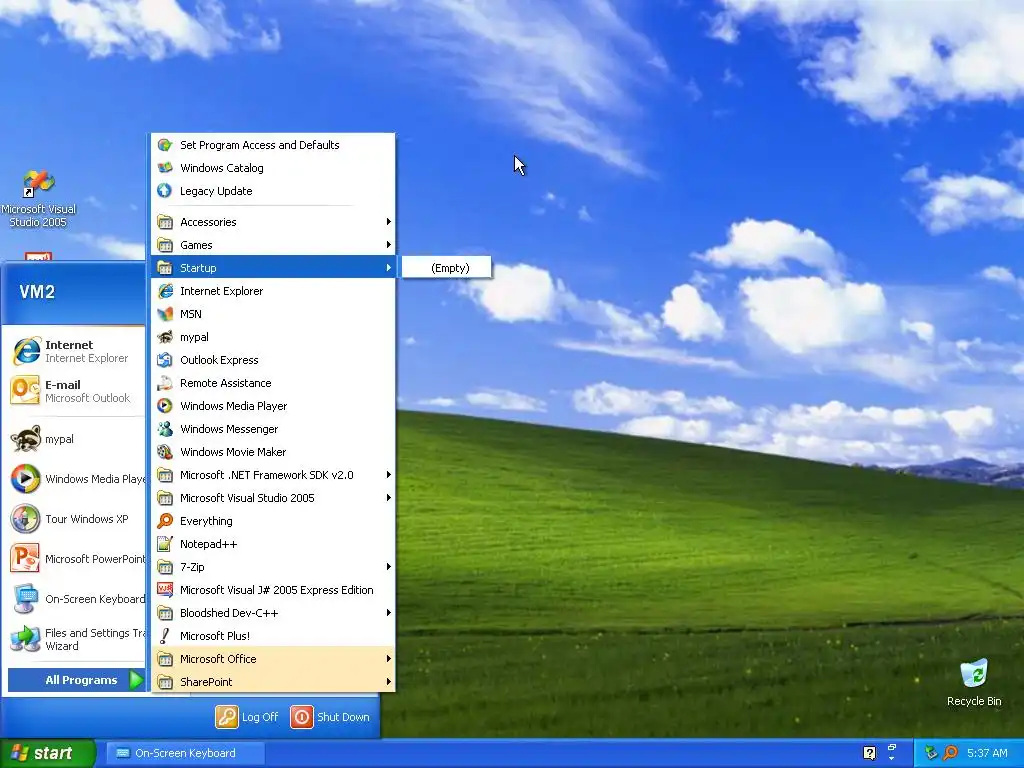1024x768 pixels.
Task: Click the Internet Explorer icon in the programs list
Action: click(x=165, y=291)
